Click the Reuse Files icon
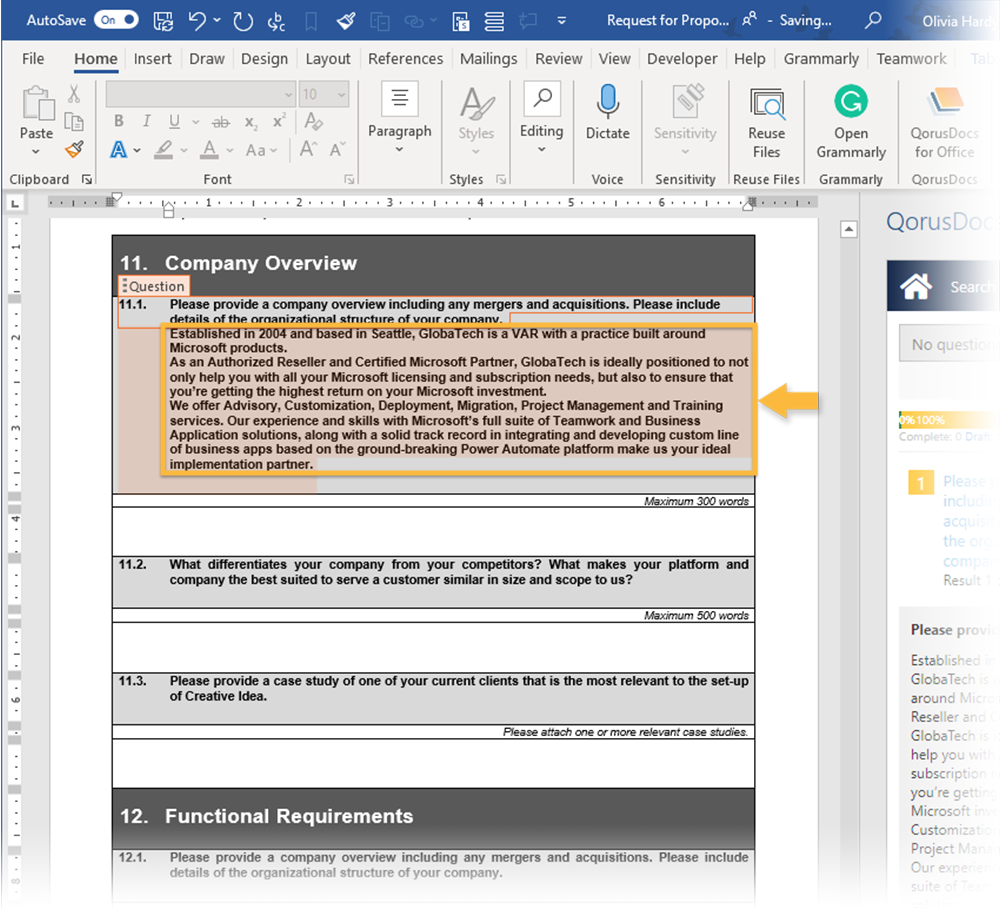 pyautogui.click(x=767, y=103)
